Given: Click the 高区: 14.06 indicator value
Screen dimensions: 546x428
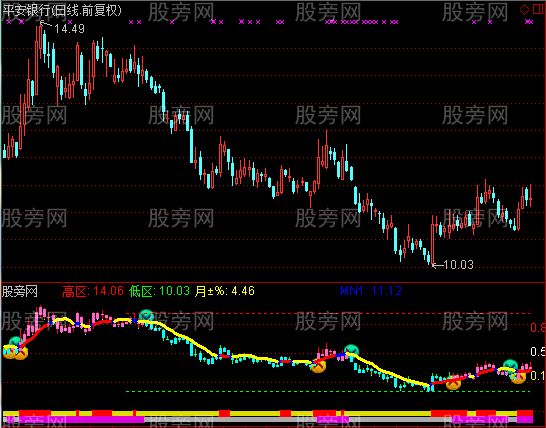Looking at the screenshot, I should [93, 291].
